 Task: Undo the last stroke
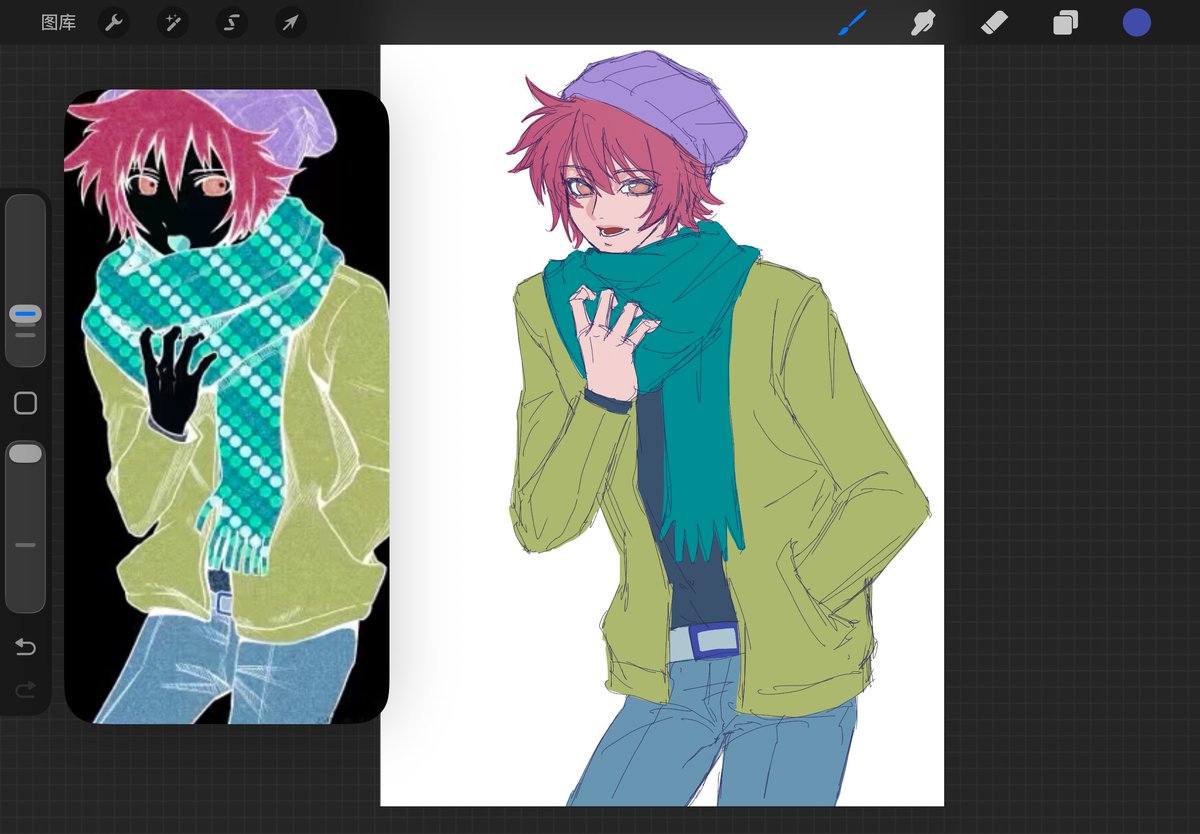coord(25,647)
